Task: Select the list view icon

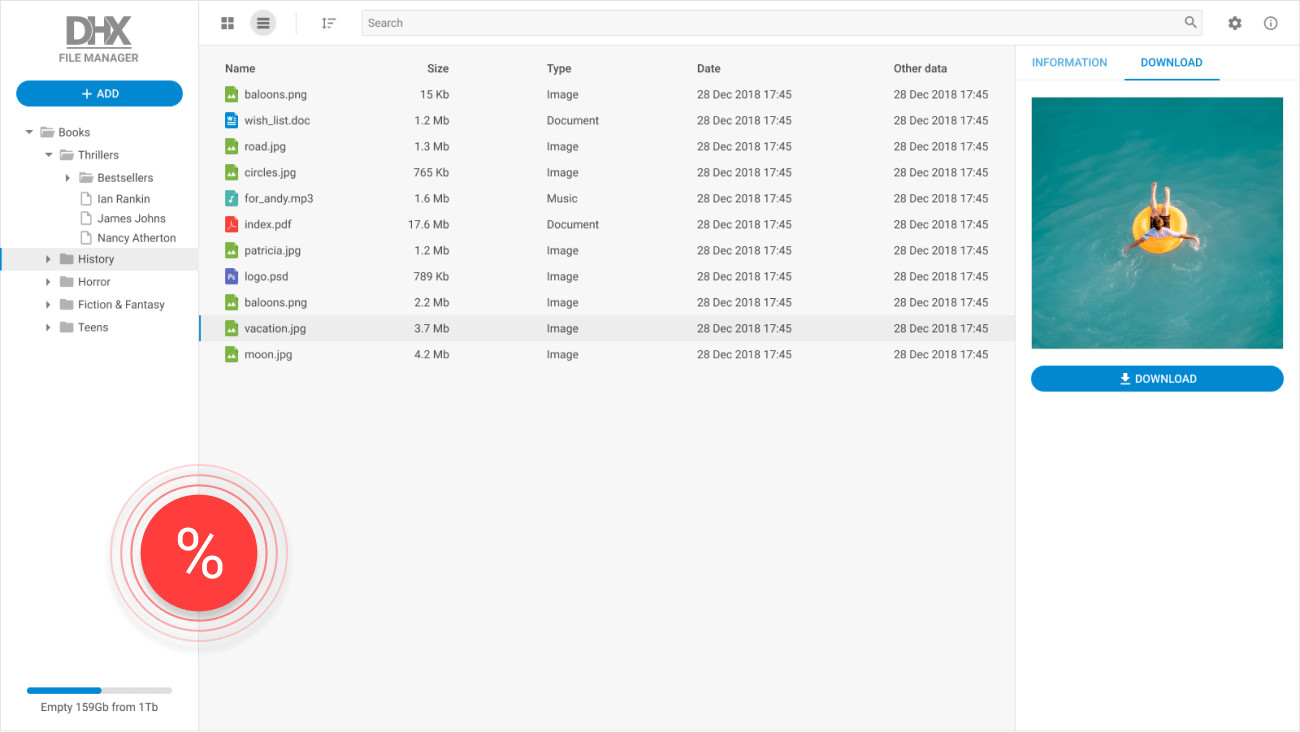Action: point(263,22)
